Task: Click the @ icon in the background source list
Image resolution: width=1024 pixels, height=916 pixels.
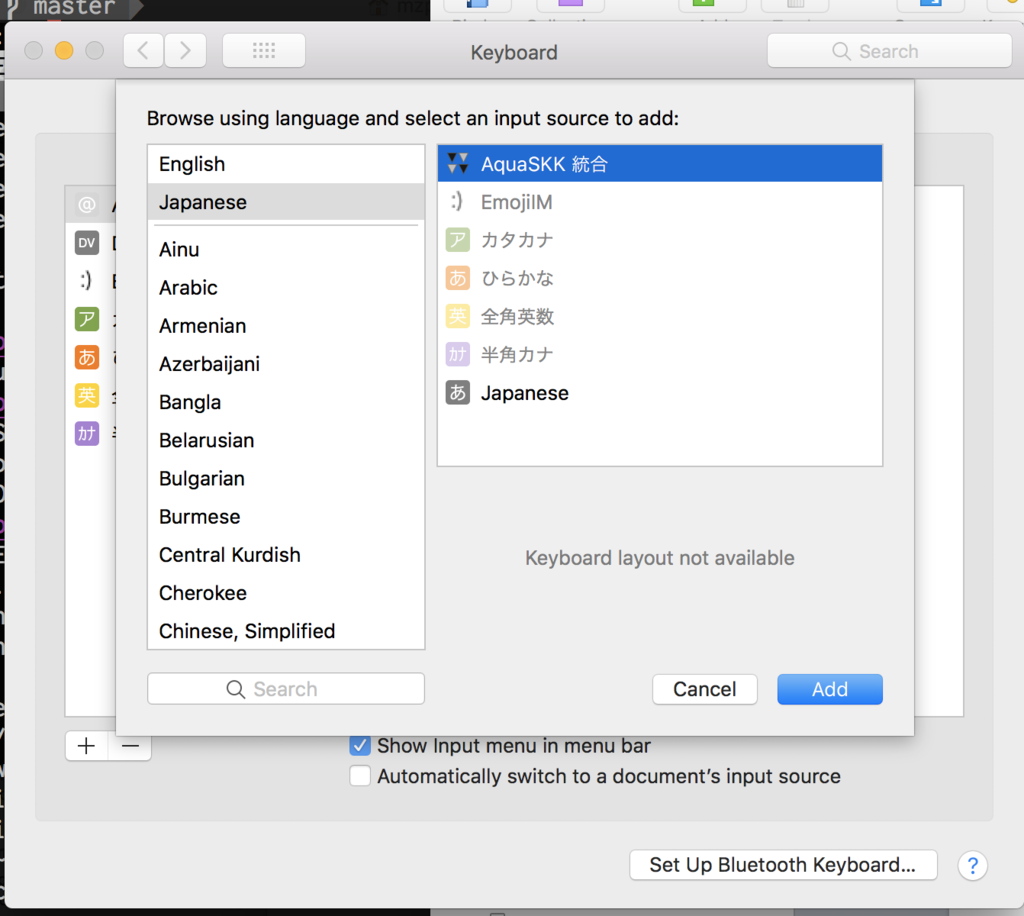Action: click(87, 205)
